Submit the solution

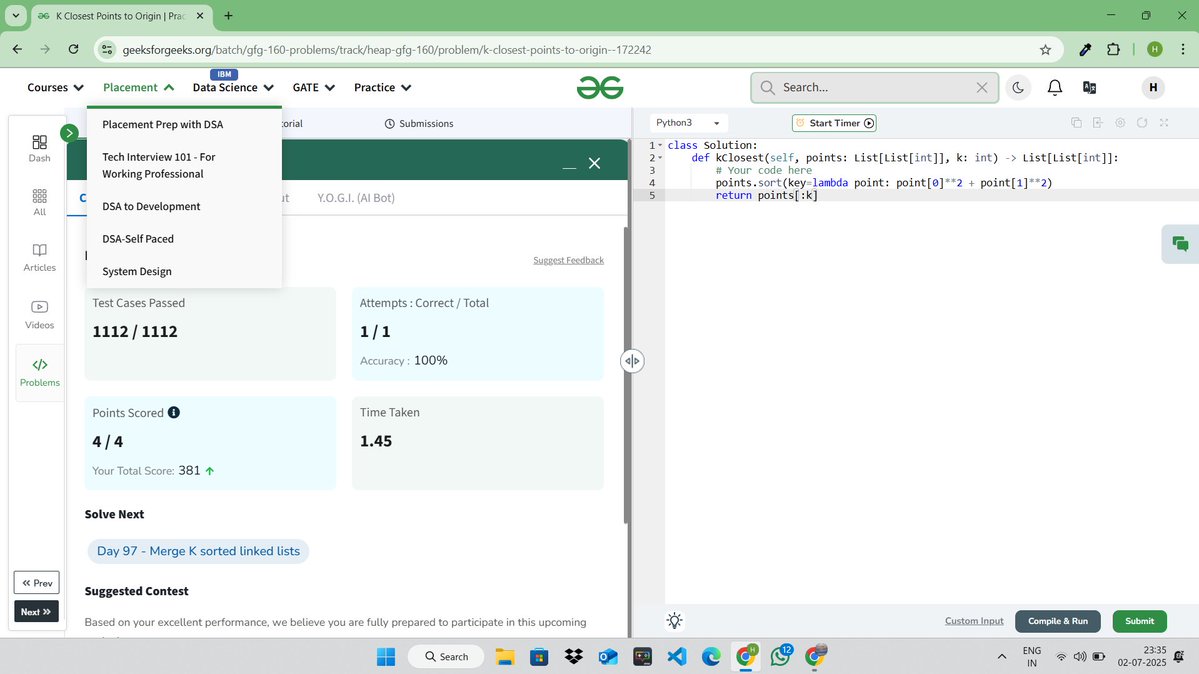pos(1139,621)
